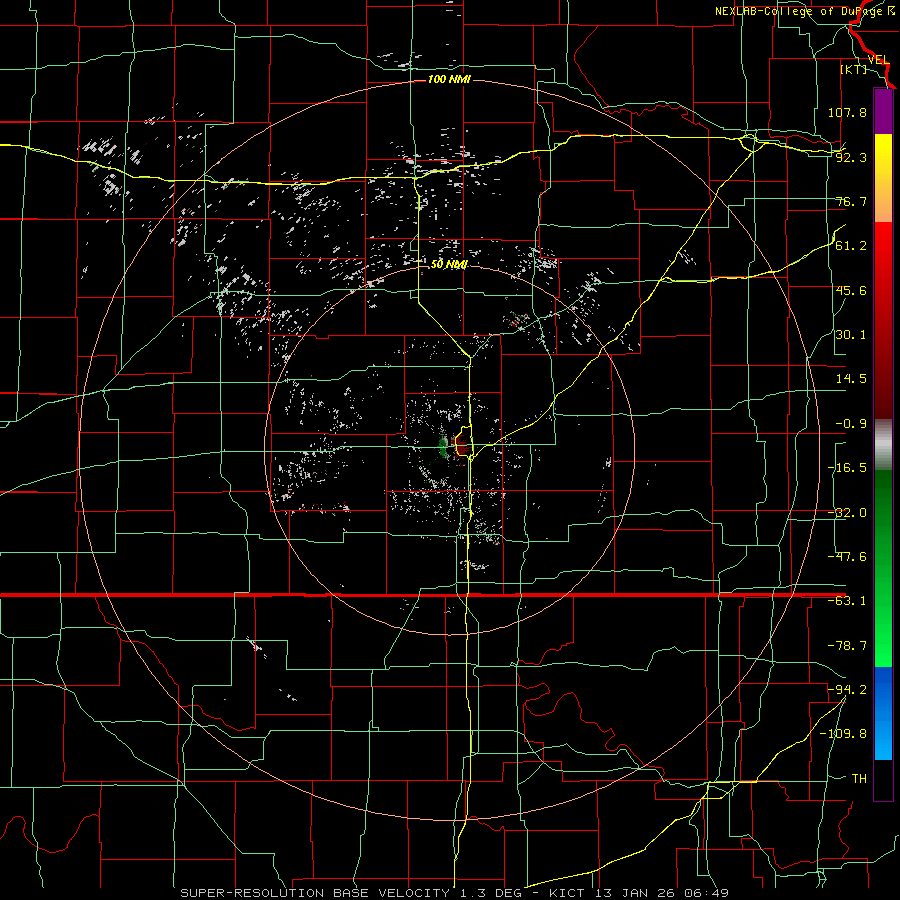The width and height of the screenshot is (900, 900).
Task: Pick the black TH color bar segment
Action: tap(883, 779)
